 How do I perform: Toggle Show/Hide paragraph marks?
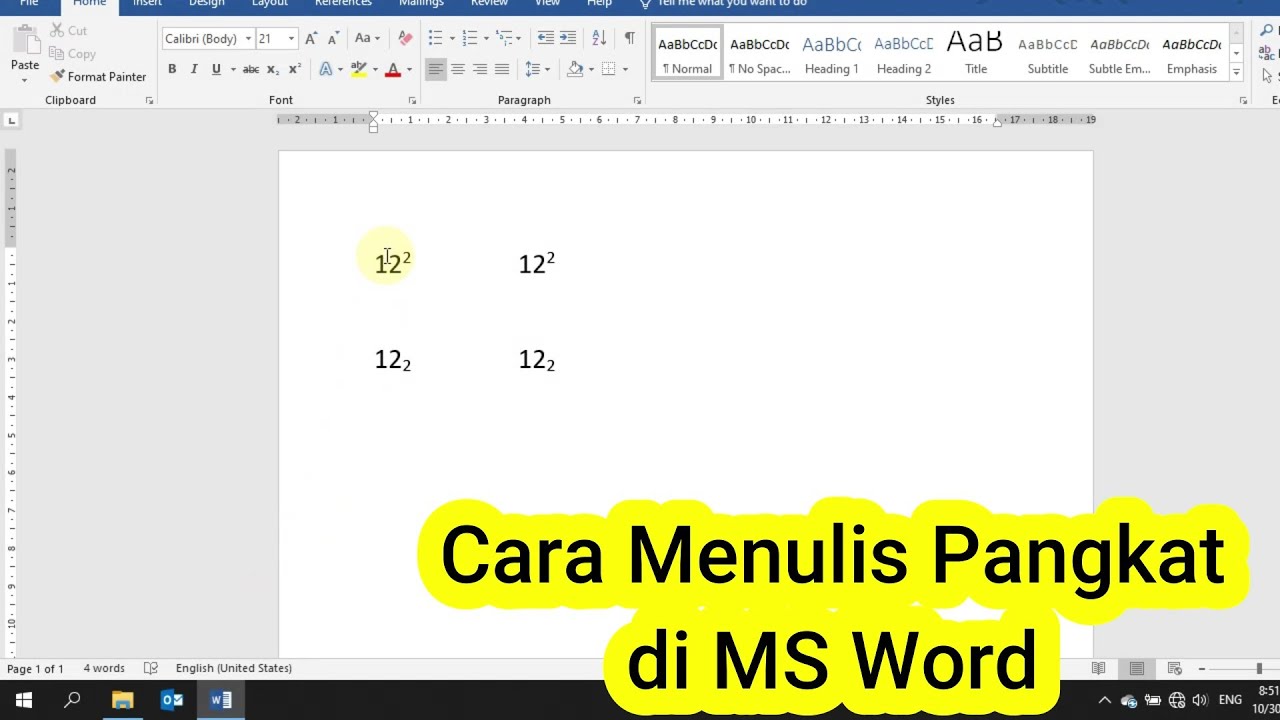pos(629,38)
